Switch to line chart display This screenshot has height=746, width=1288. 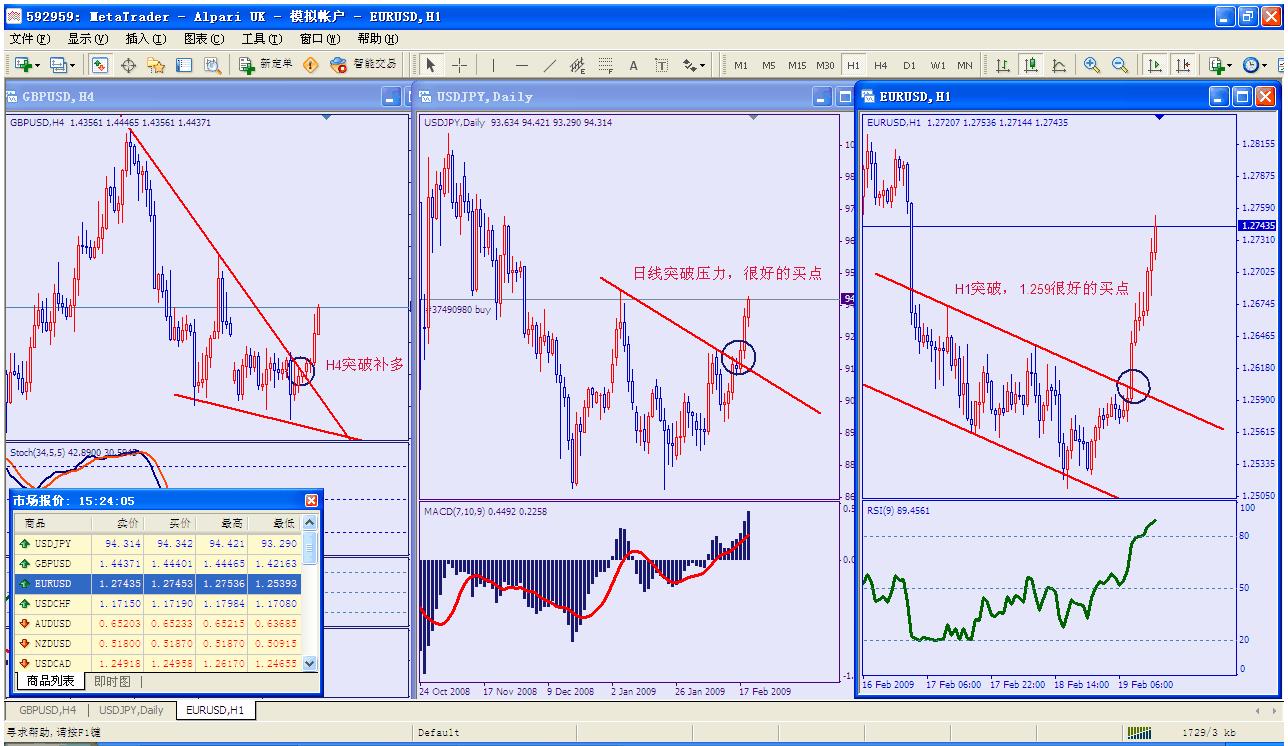pos(1058,65)
